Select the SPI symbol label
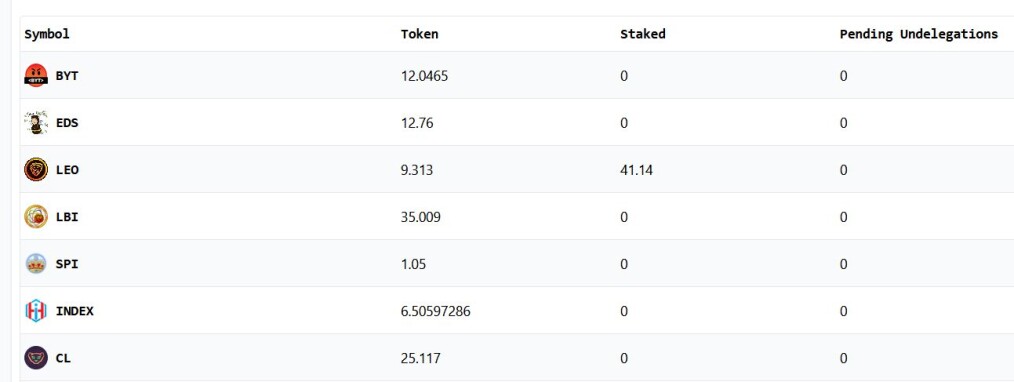This screenshot has height=382, width=1014. coord(67,264)
